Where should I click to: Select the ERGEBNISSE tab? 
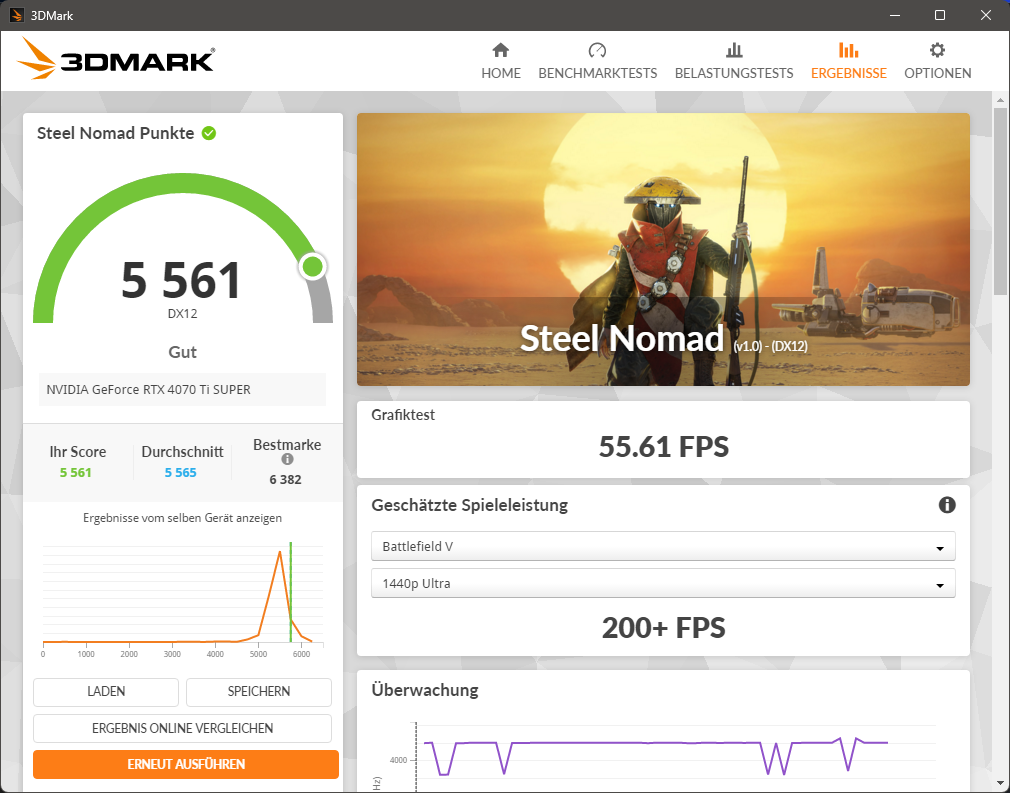[848, 61]
